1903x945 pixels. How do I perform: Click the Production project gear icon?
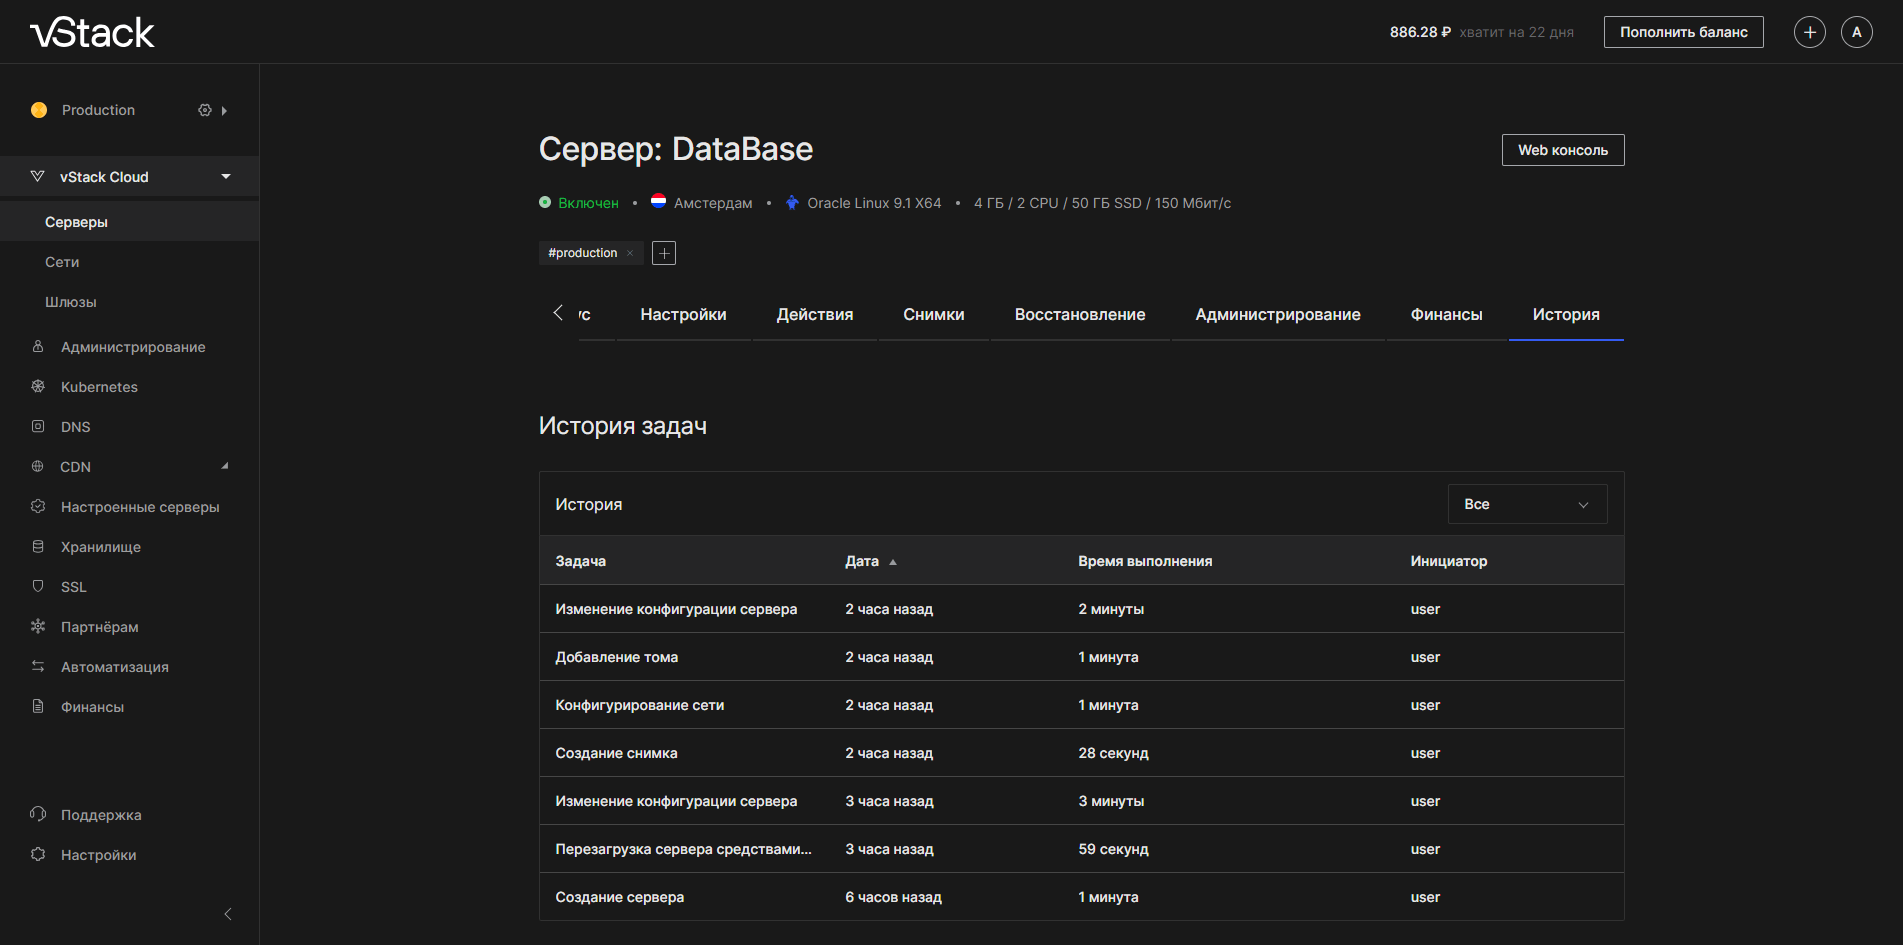tap(205, 110)
